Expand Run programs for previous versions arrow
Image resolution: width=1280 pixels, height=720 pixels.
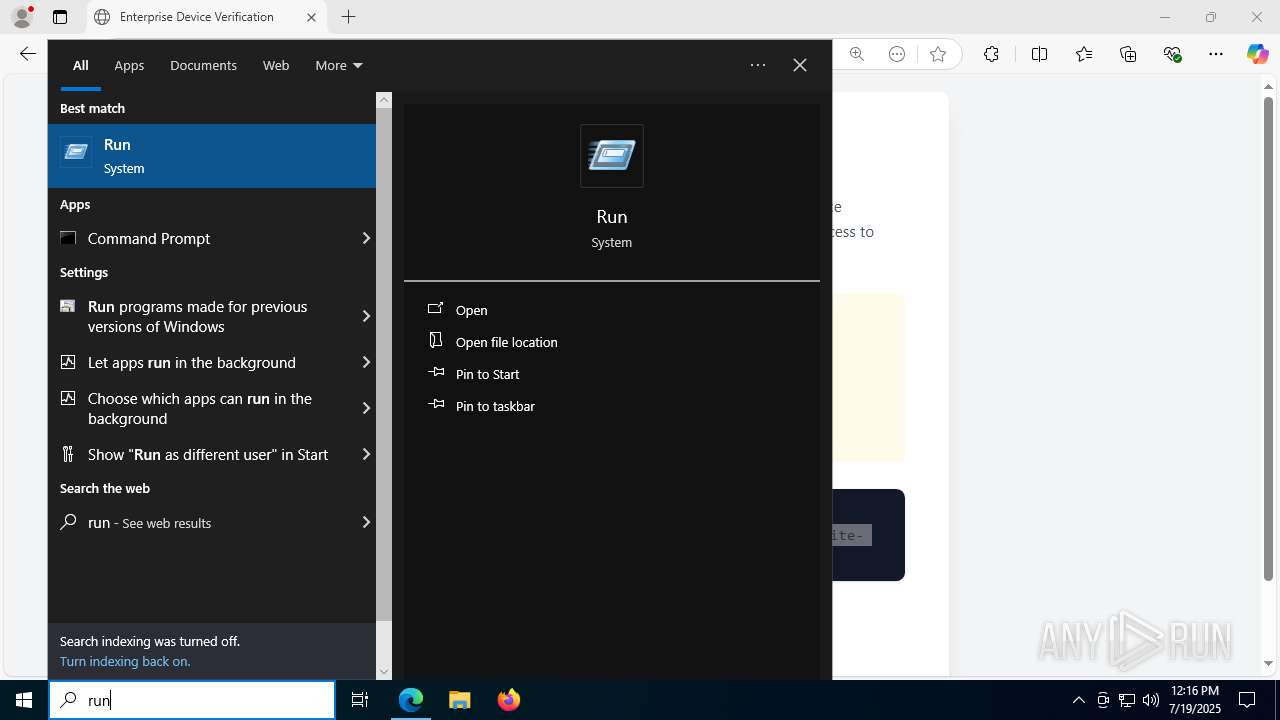click(366, 316)
